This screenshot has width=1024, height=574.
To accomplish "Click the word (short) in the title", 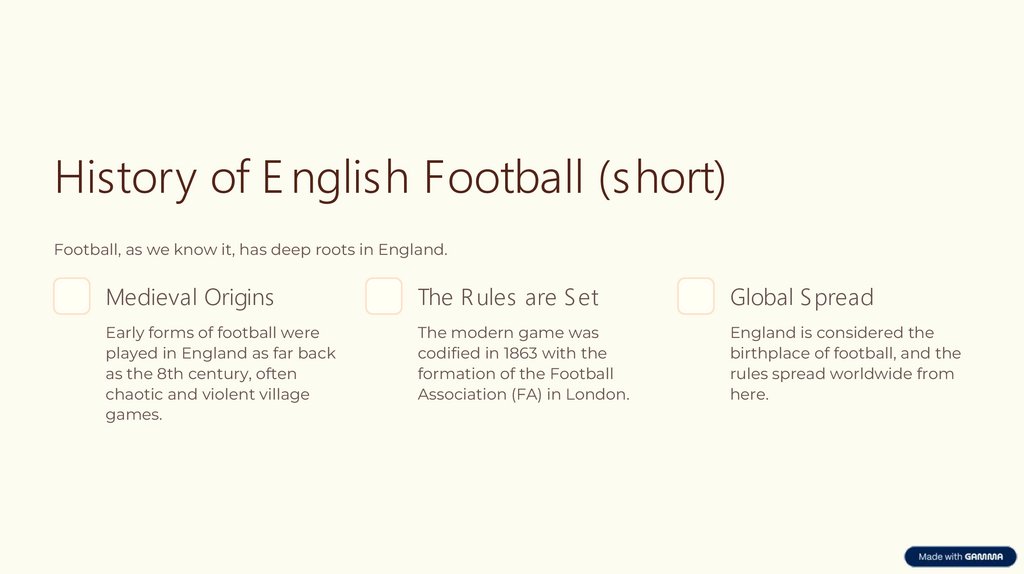I will [662, 178].
